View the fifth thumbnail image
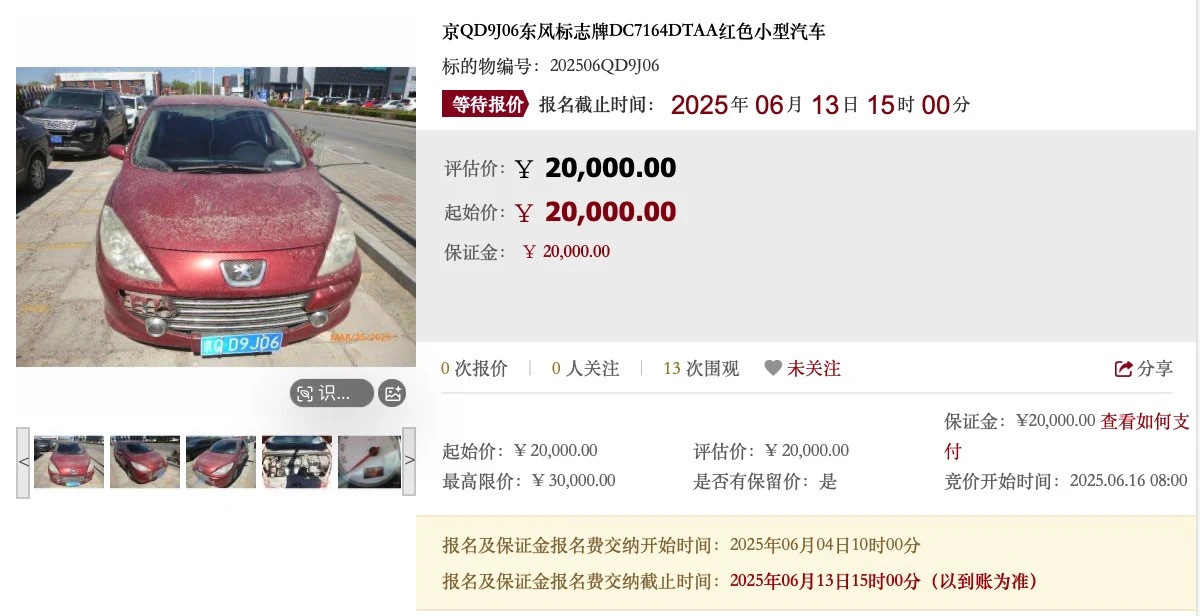 369,462
